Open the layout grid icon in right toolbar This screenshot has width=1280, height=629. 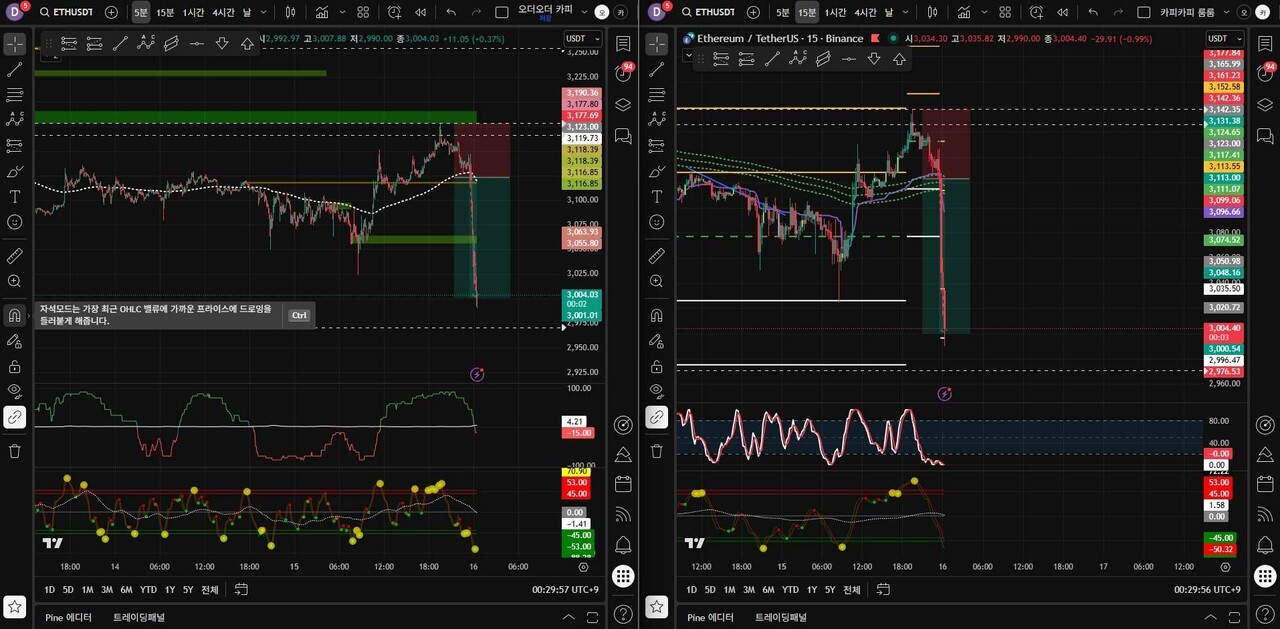(1005, 12)
